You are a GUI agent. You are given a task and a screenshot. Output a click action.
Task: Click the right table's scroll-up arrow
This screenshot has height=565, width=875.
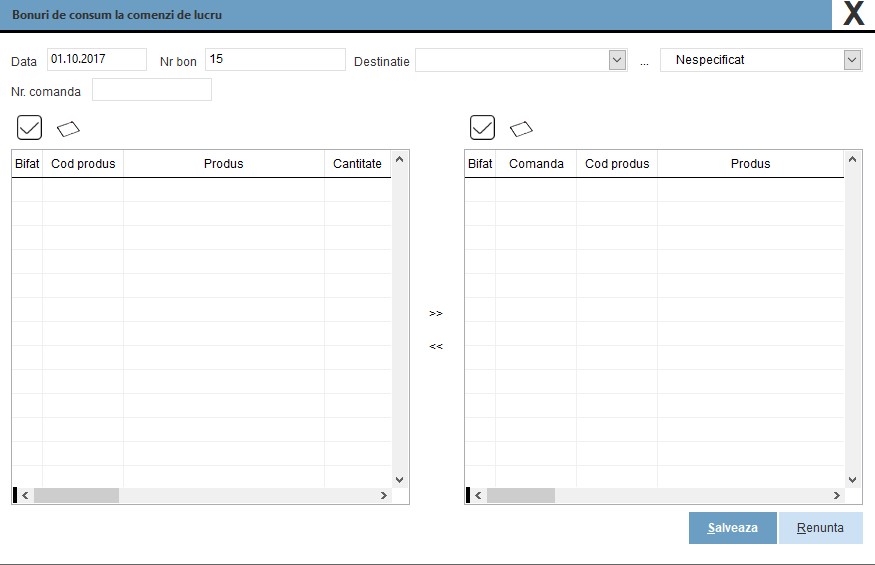853,160
